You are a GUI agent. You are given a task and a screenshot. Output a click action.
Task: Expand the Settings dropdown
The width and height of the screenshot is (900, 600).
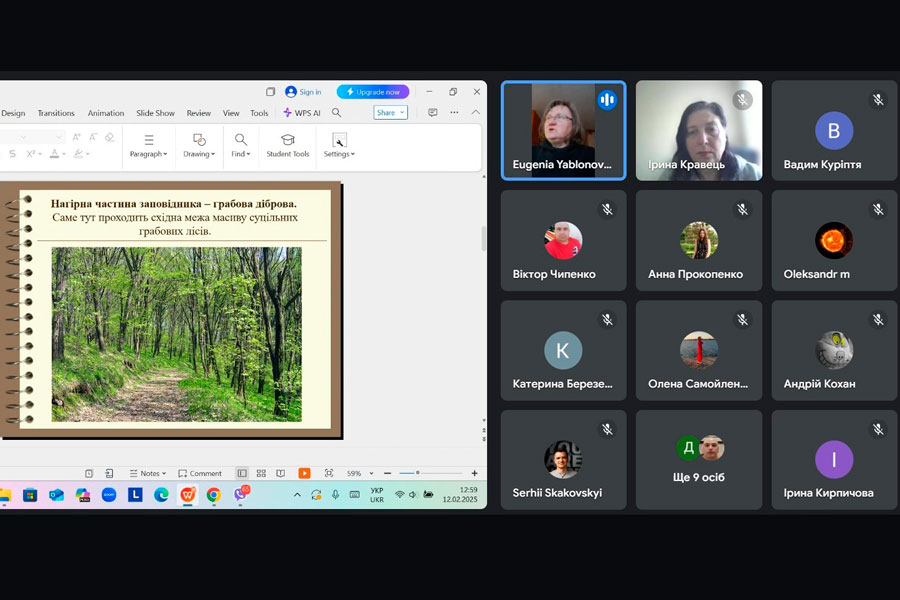click(339, 154)
